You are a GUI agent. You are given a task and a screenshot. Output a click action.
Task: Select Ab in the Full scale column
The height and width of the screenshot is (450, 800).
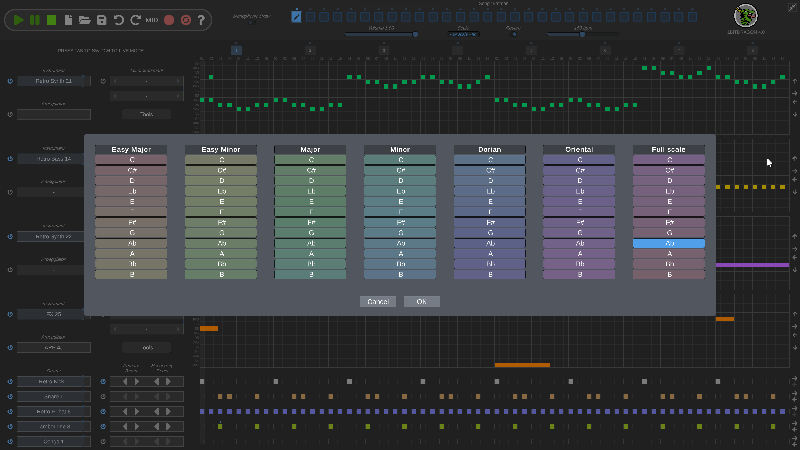point(669,243)
